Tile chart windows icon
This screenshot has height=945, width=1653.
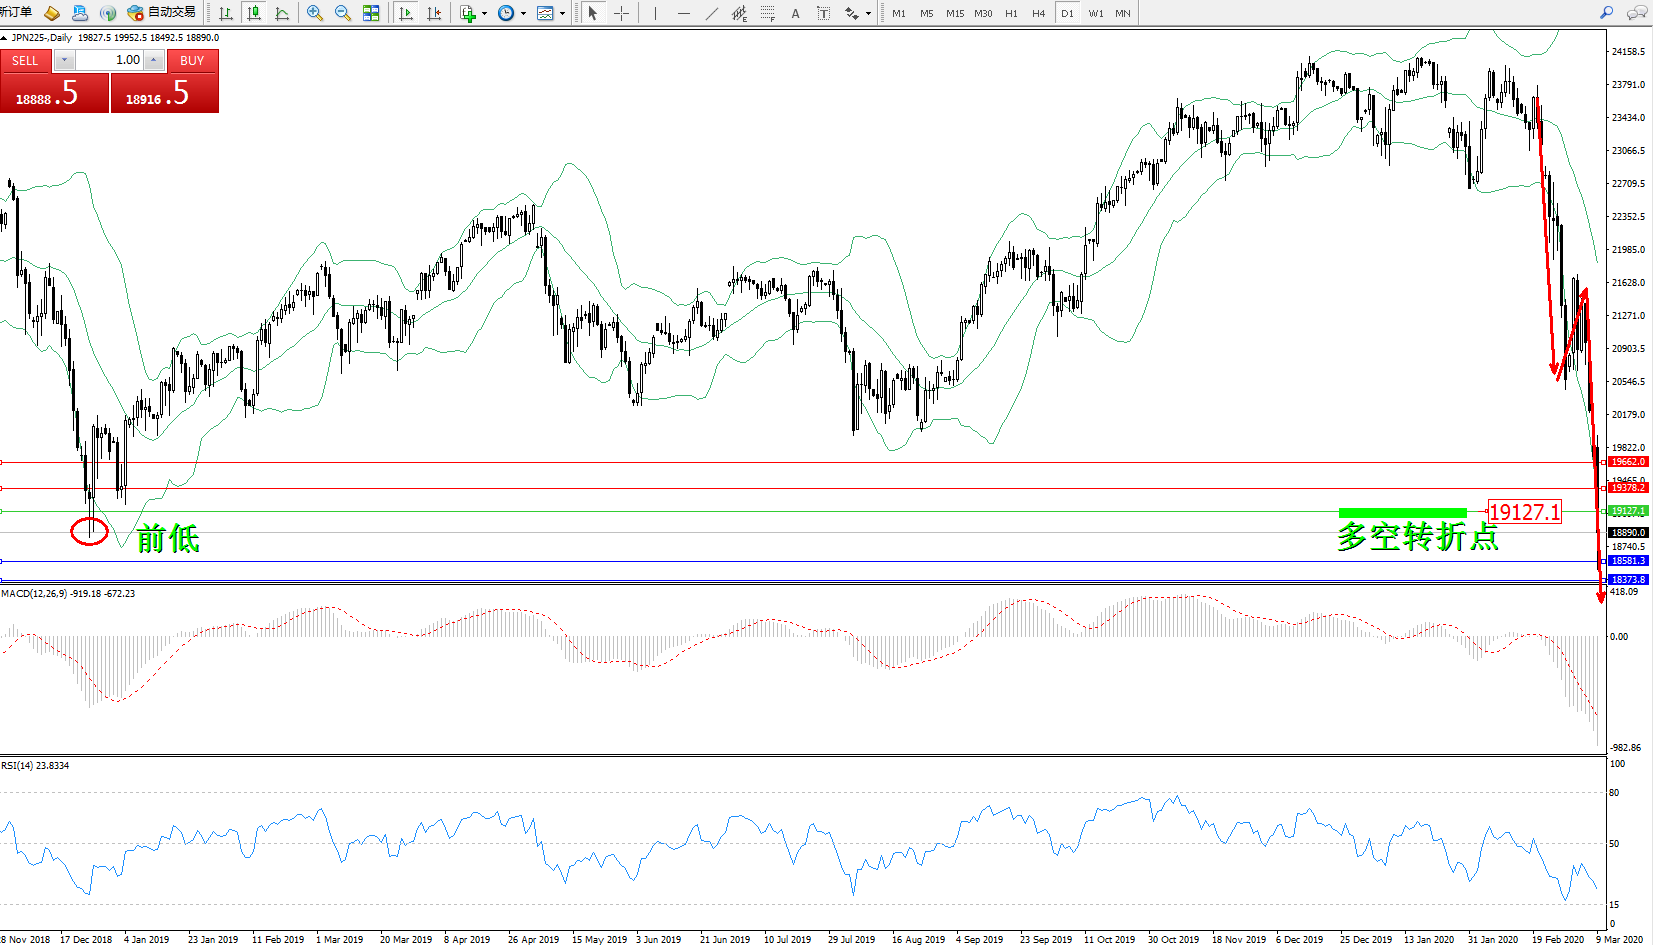tap(371, 13)
